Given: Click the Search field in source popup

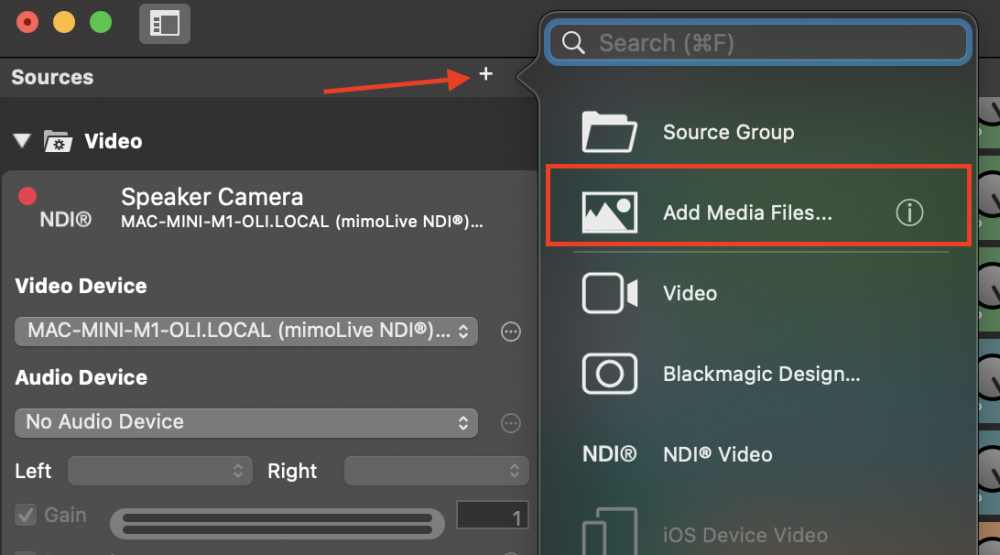Looking at the screenshot, I should (758, 43).
